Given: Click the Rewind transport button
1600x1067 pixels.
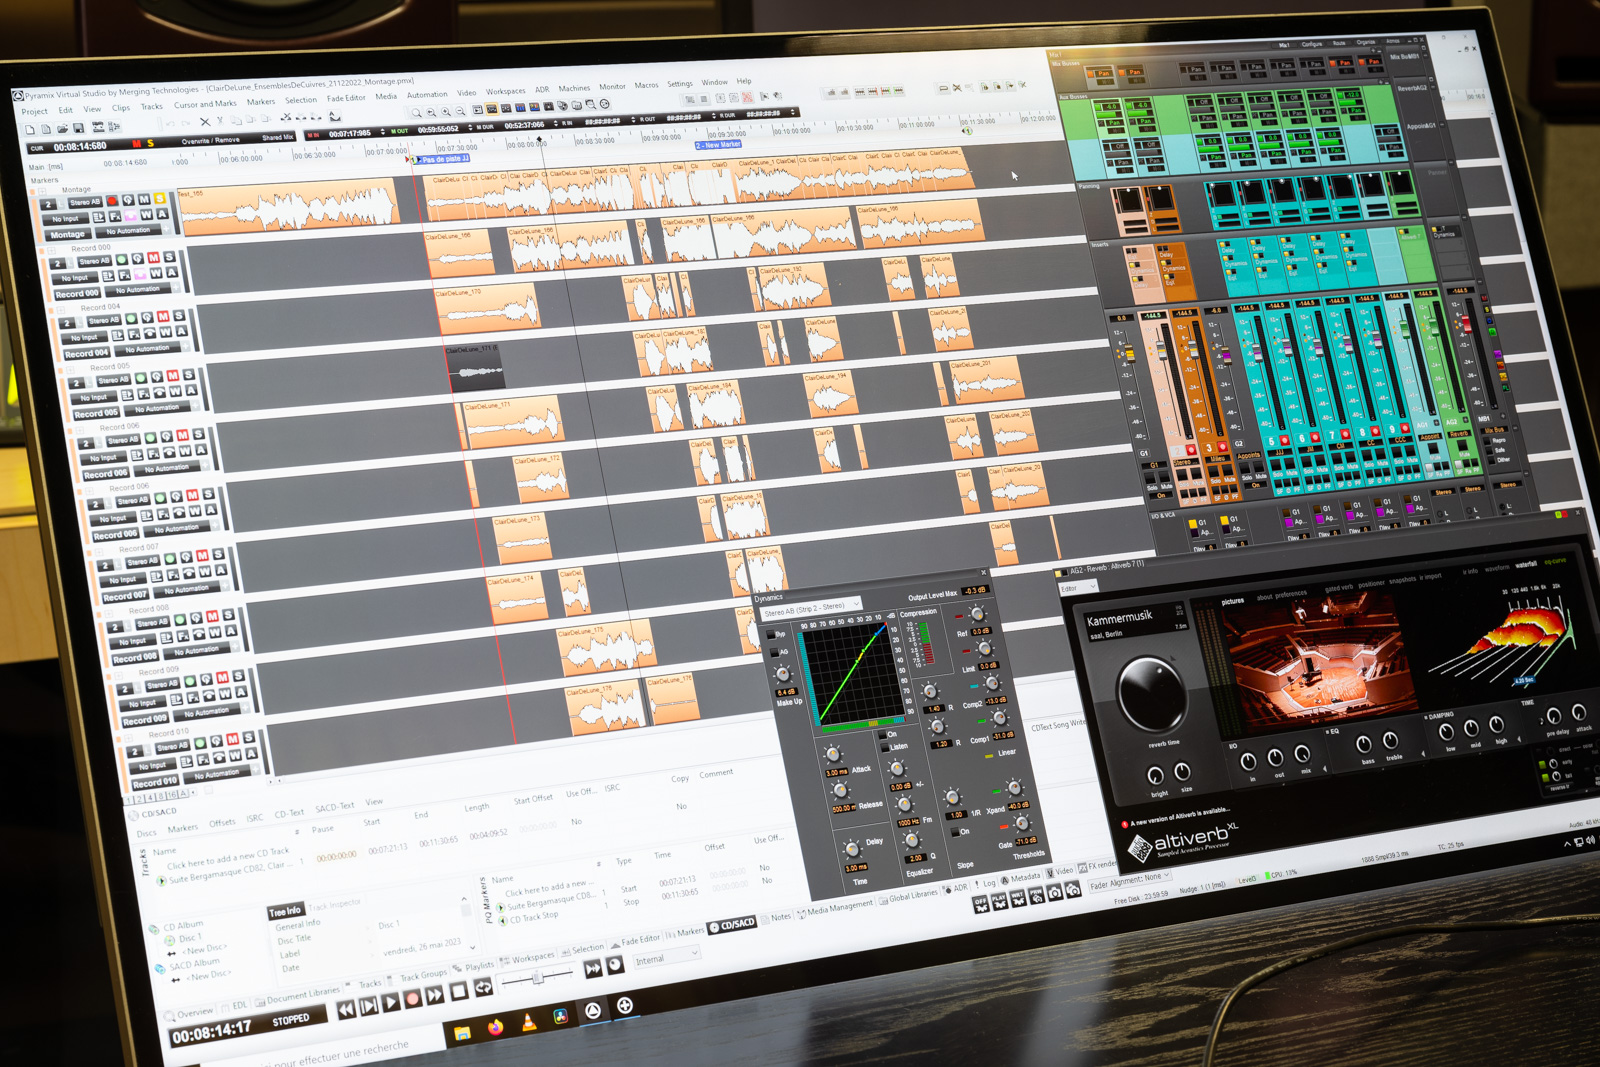Looking at the screenshot, I should coord(346,1010).
